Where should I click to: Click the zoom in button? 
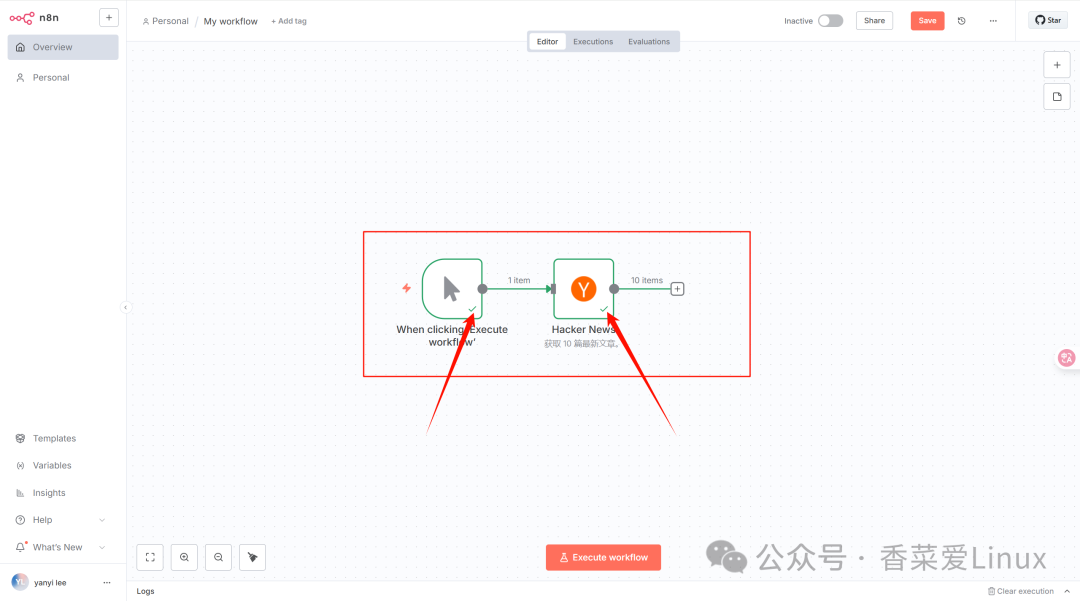pyautogui.click(x=184, y=558)
